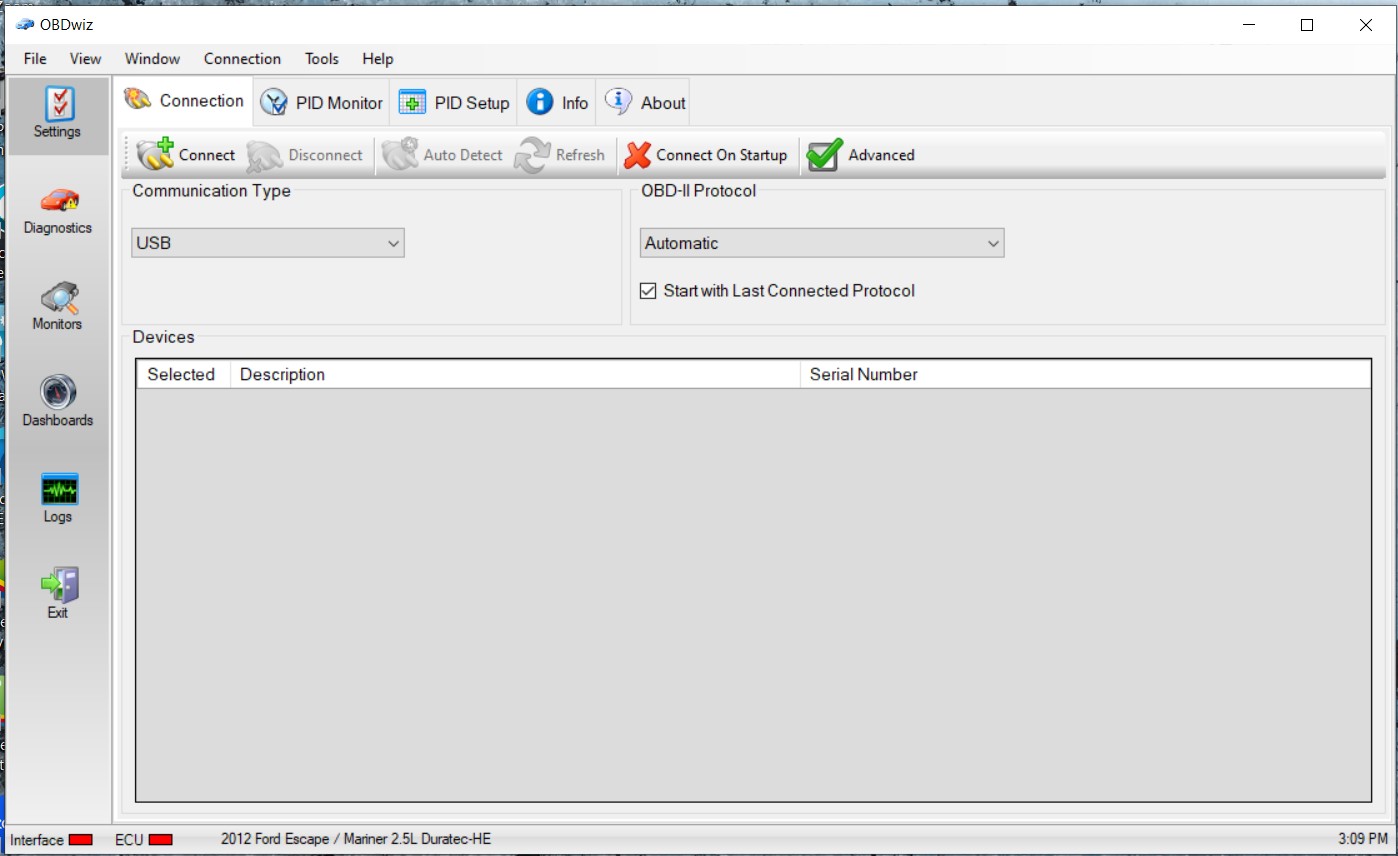Click the 2012 Ford Escape vehicle label

click(356, 839)
